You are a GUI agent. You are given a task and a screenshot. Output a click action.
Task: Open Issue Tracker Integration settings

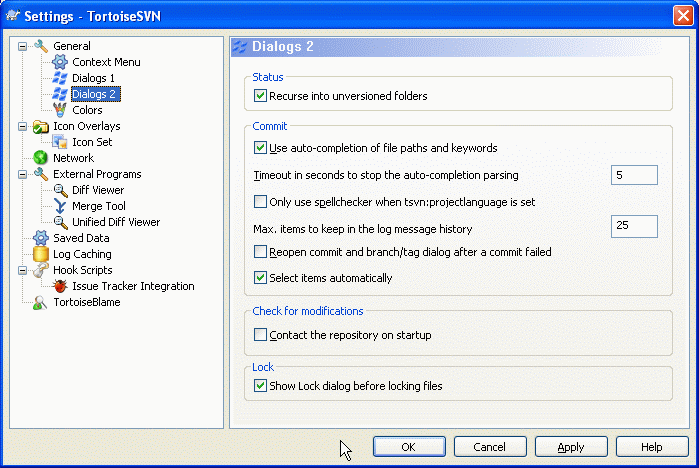tap(133, 286)
